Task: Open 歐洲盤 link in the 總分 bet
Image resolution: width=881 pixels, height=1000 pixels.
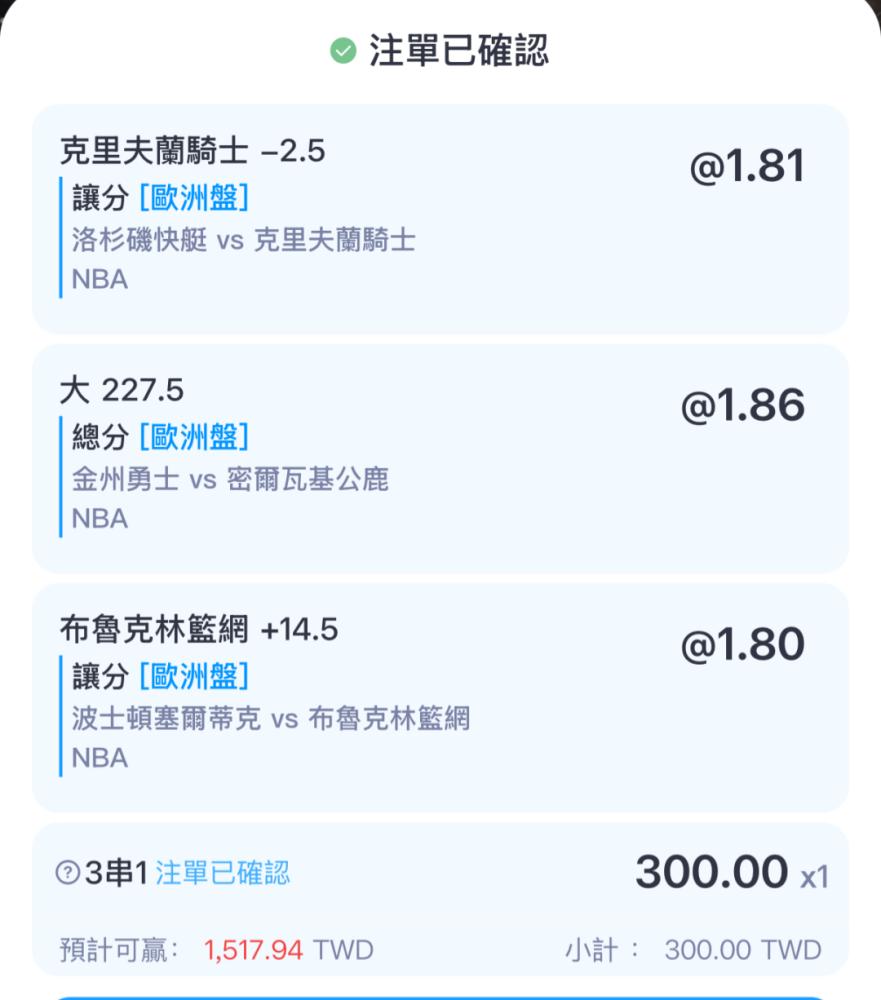Action: [194, 437]
